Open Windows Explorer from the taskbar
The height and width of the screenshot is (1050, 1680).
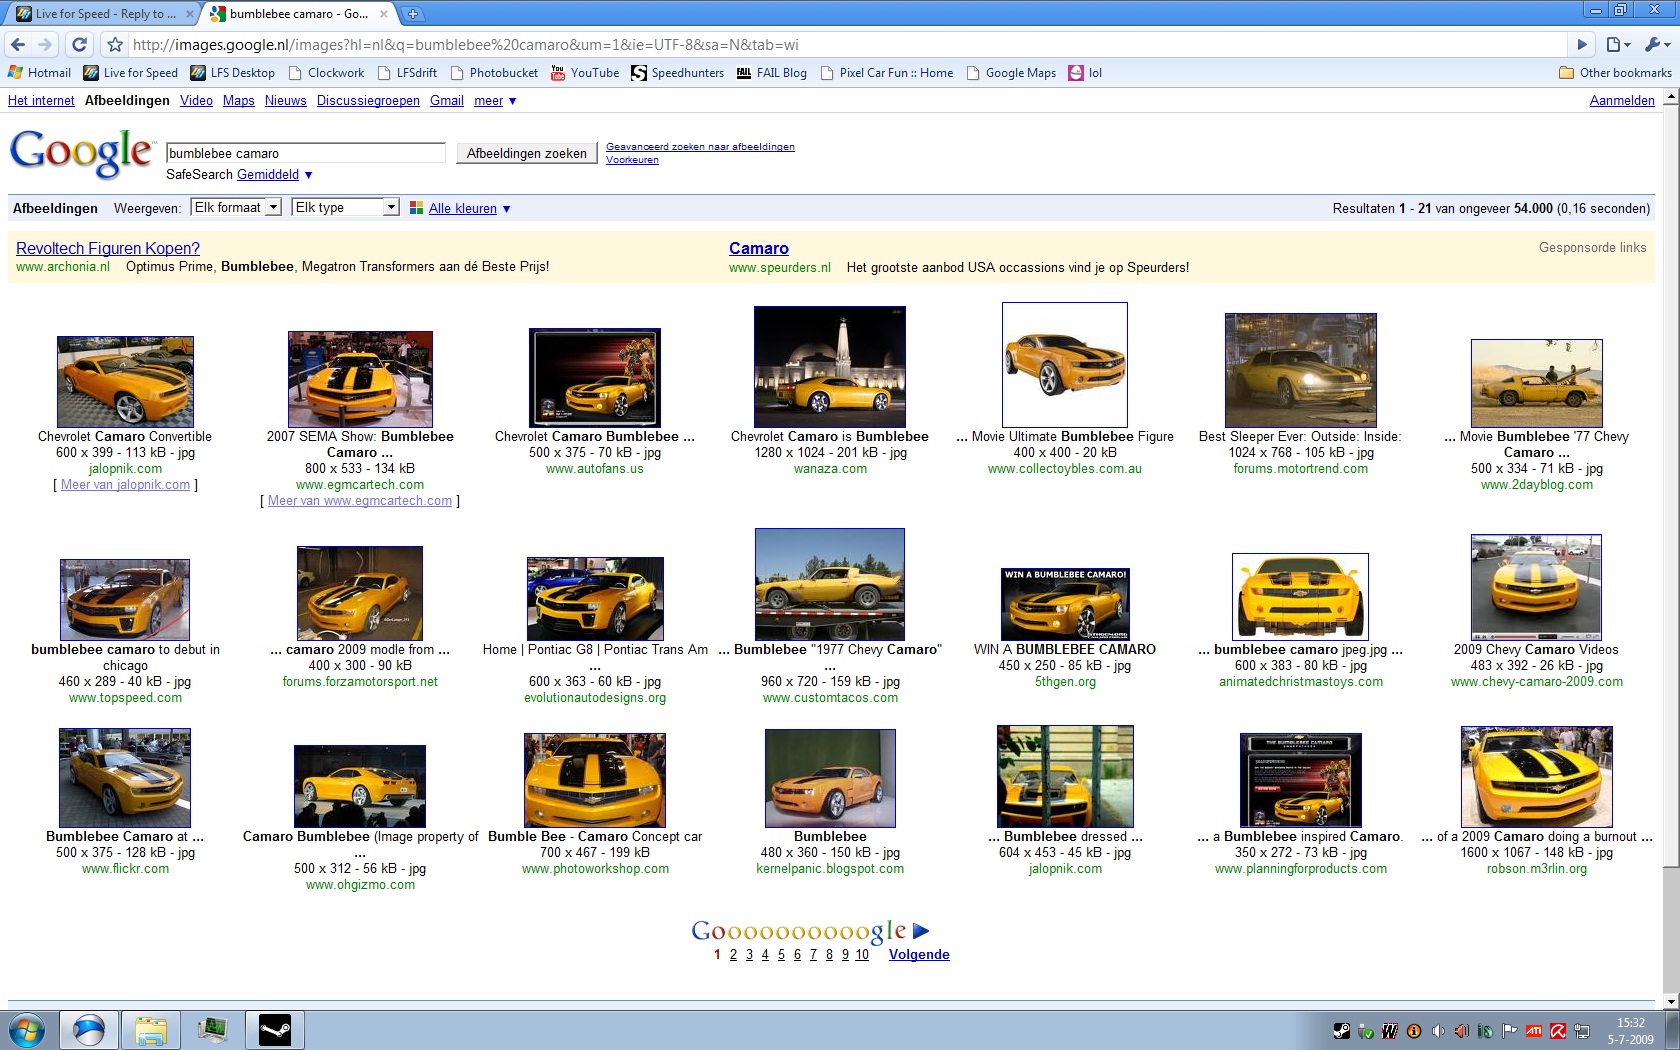tap(150, 1030)
